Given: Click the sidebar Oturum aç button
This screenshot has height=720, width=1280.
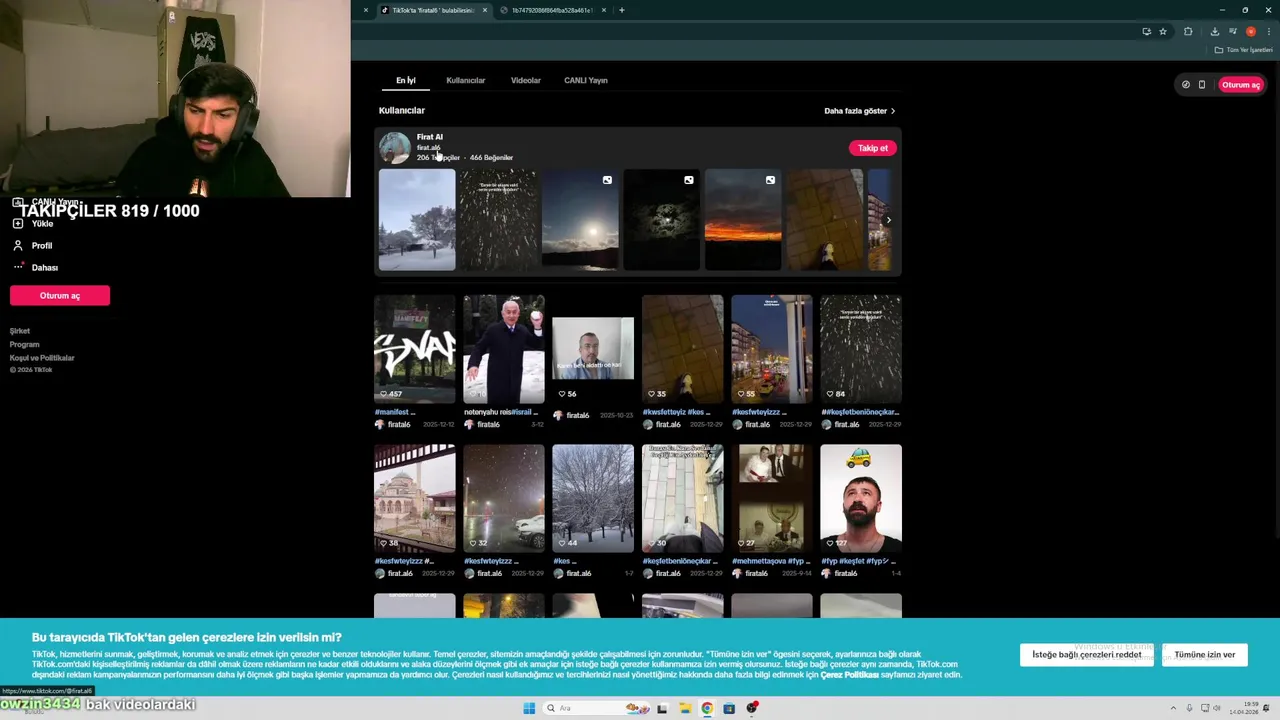Looking at the screenshot, I should pos(60,295).
